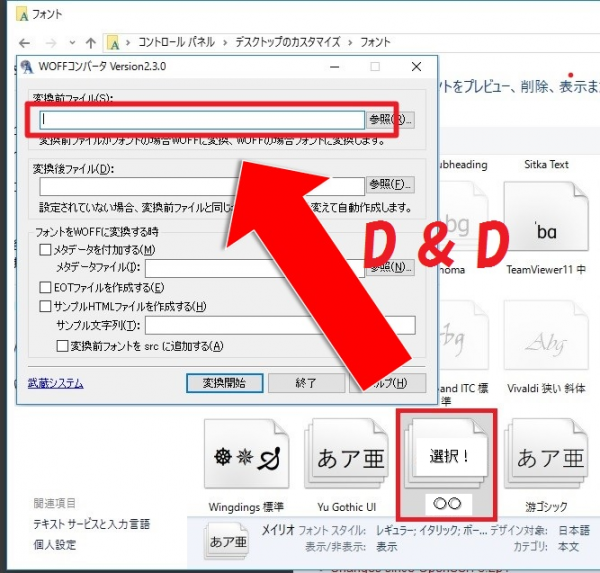Browse metadata file with 参照(N)
The image size is (600, 573).
click(390, 267)
